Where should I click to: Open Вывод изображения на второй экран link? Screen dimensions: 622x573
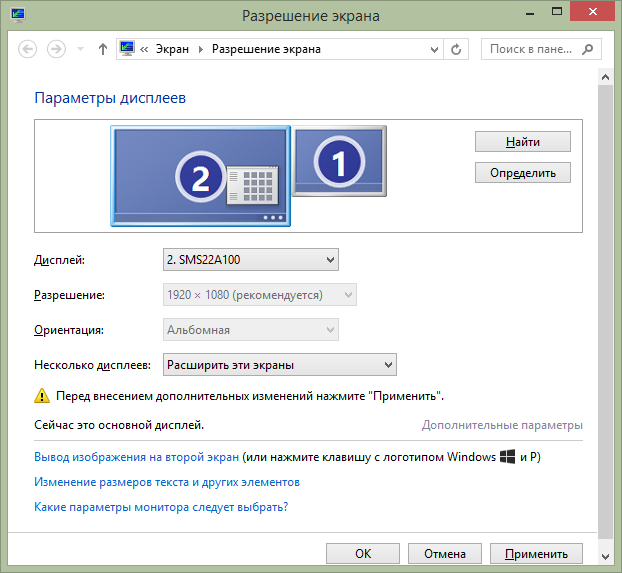tap(137, 457)
